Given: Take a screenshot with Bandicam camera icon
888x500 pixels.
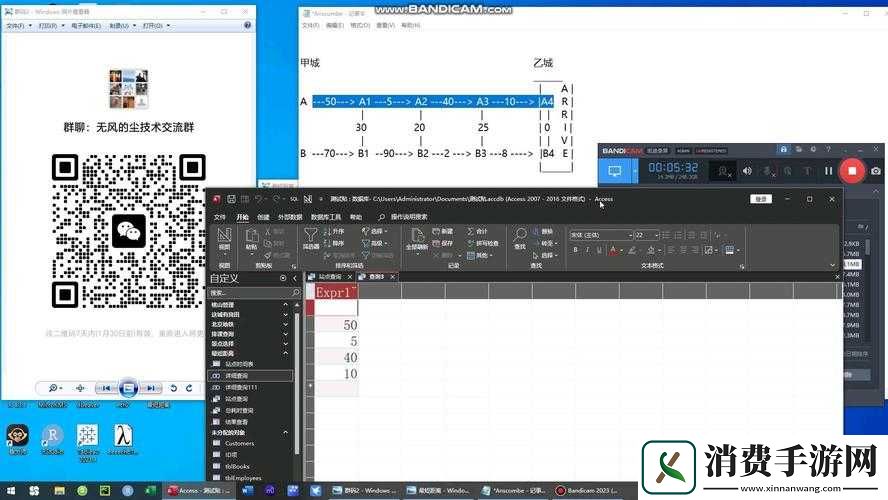Looking at the screenshot, I should tap(876, 171).
